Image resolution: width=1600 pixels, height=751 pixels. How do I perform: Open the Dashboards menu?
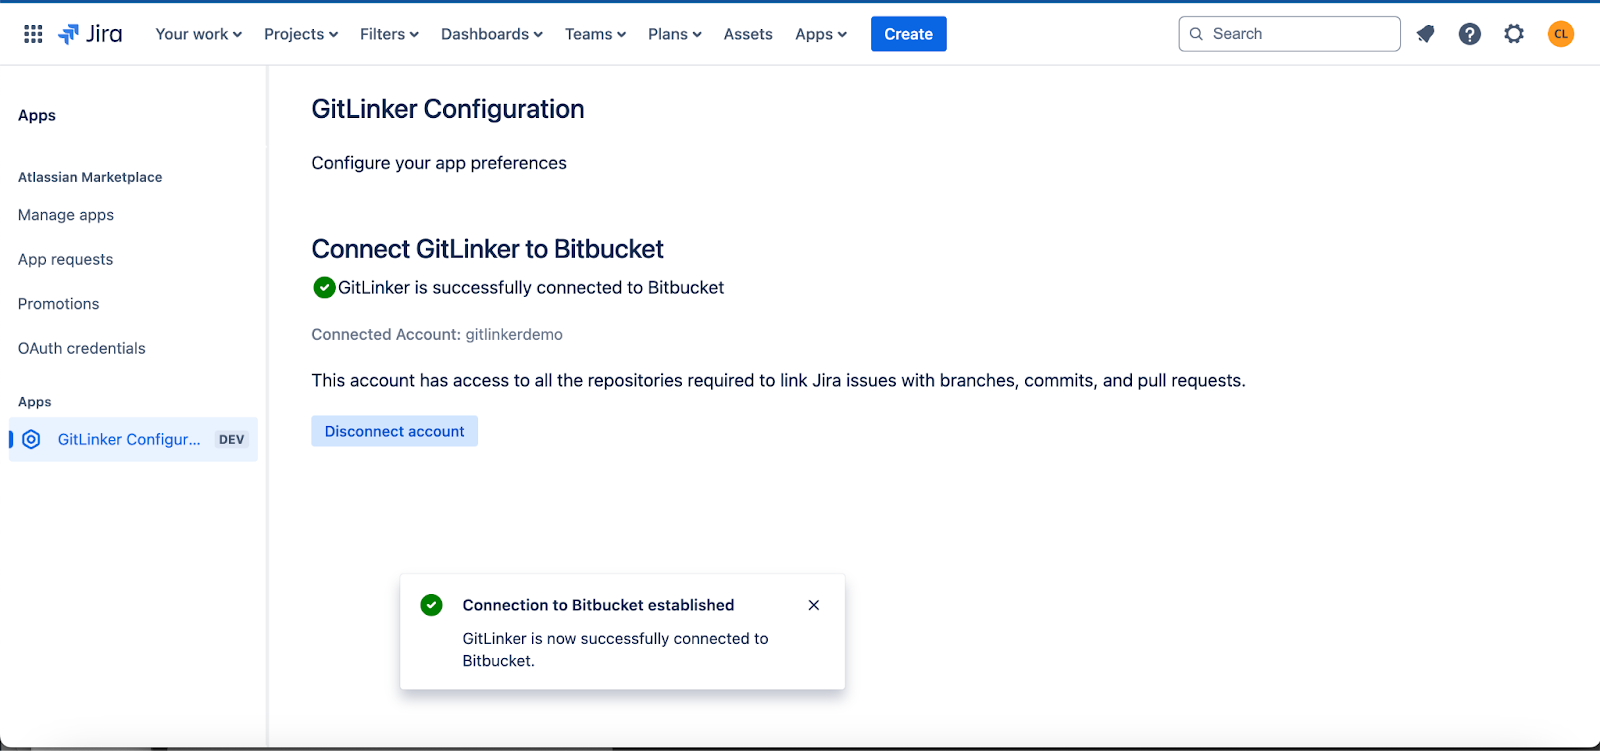tap(491, 34)
